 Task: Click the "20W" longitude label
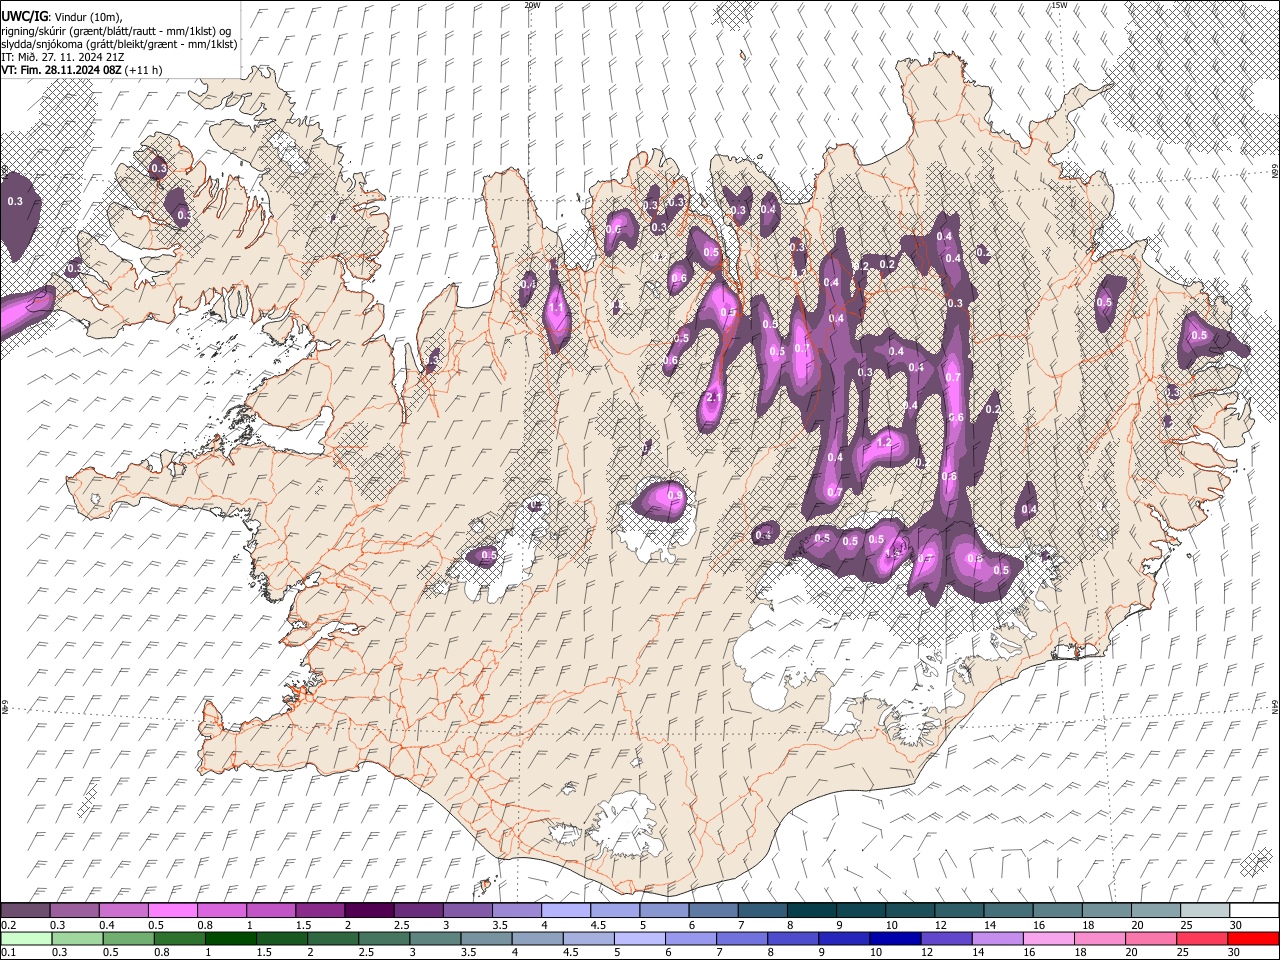[532, 5]
